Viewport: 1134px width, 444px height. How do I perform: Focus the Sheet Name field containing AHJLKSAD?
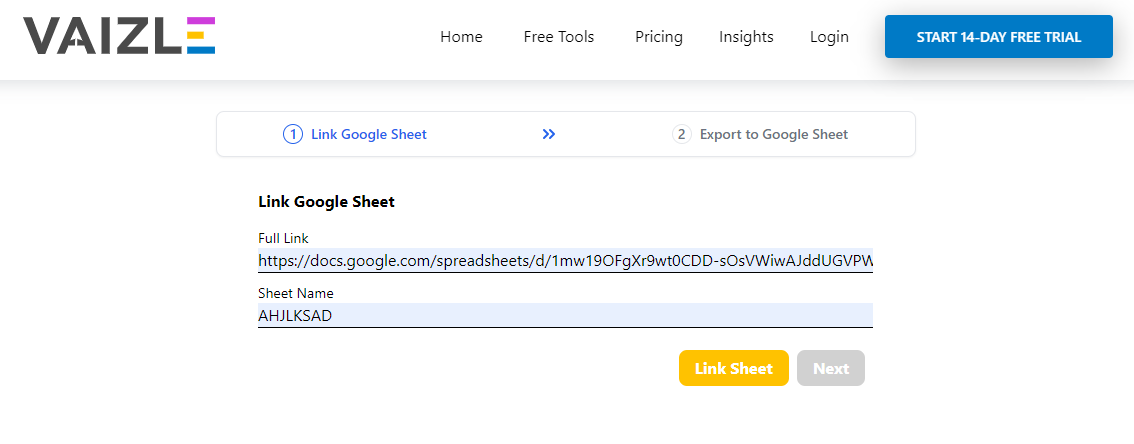(x=566, y=315)
